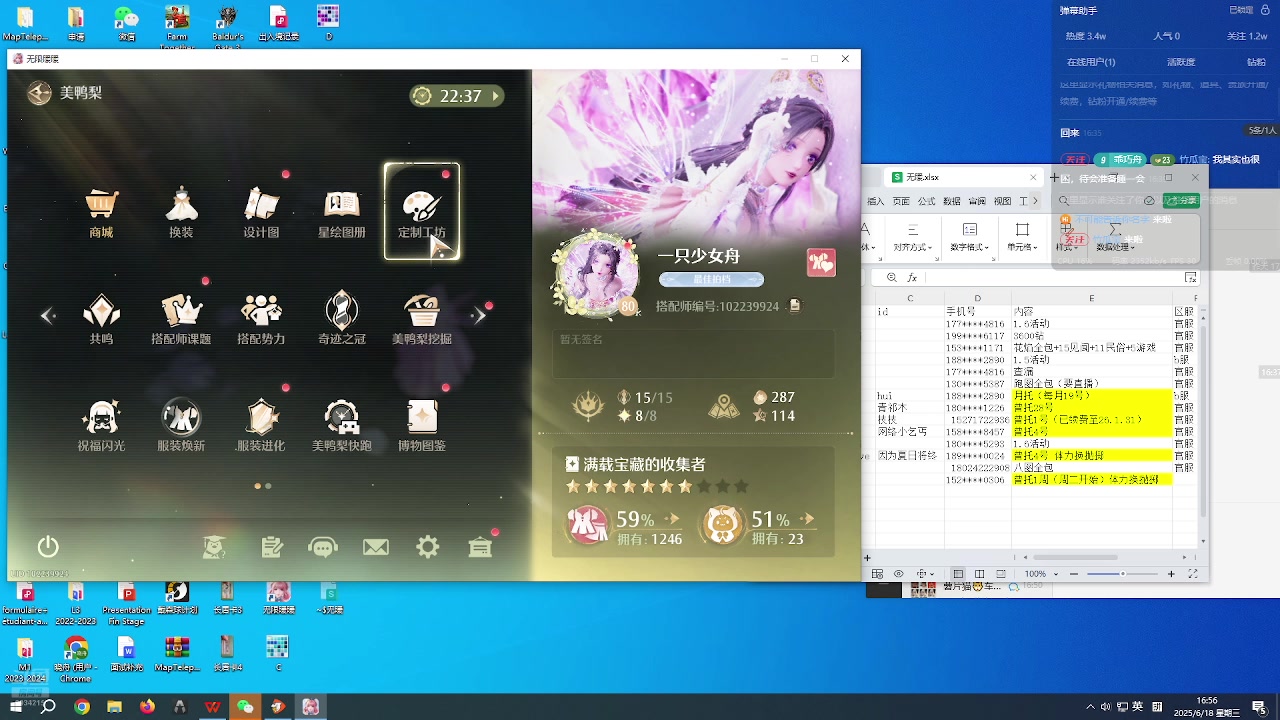The width and height of the screenshot is (1280, 720).
Task: Open the mail envelope icon
Action: [x=376, y=547]
